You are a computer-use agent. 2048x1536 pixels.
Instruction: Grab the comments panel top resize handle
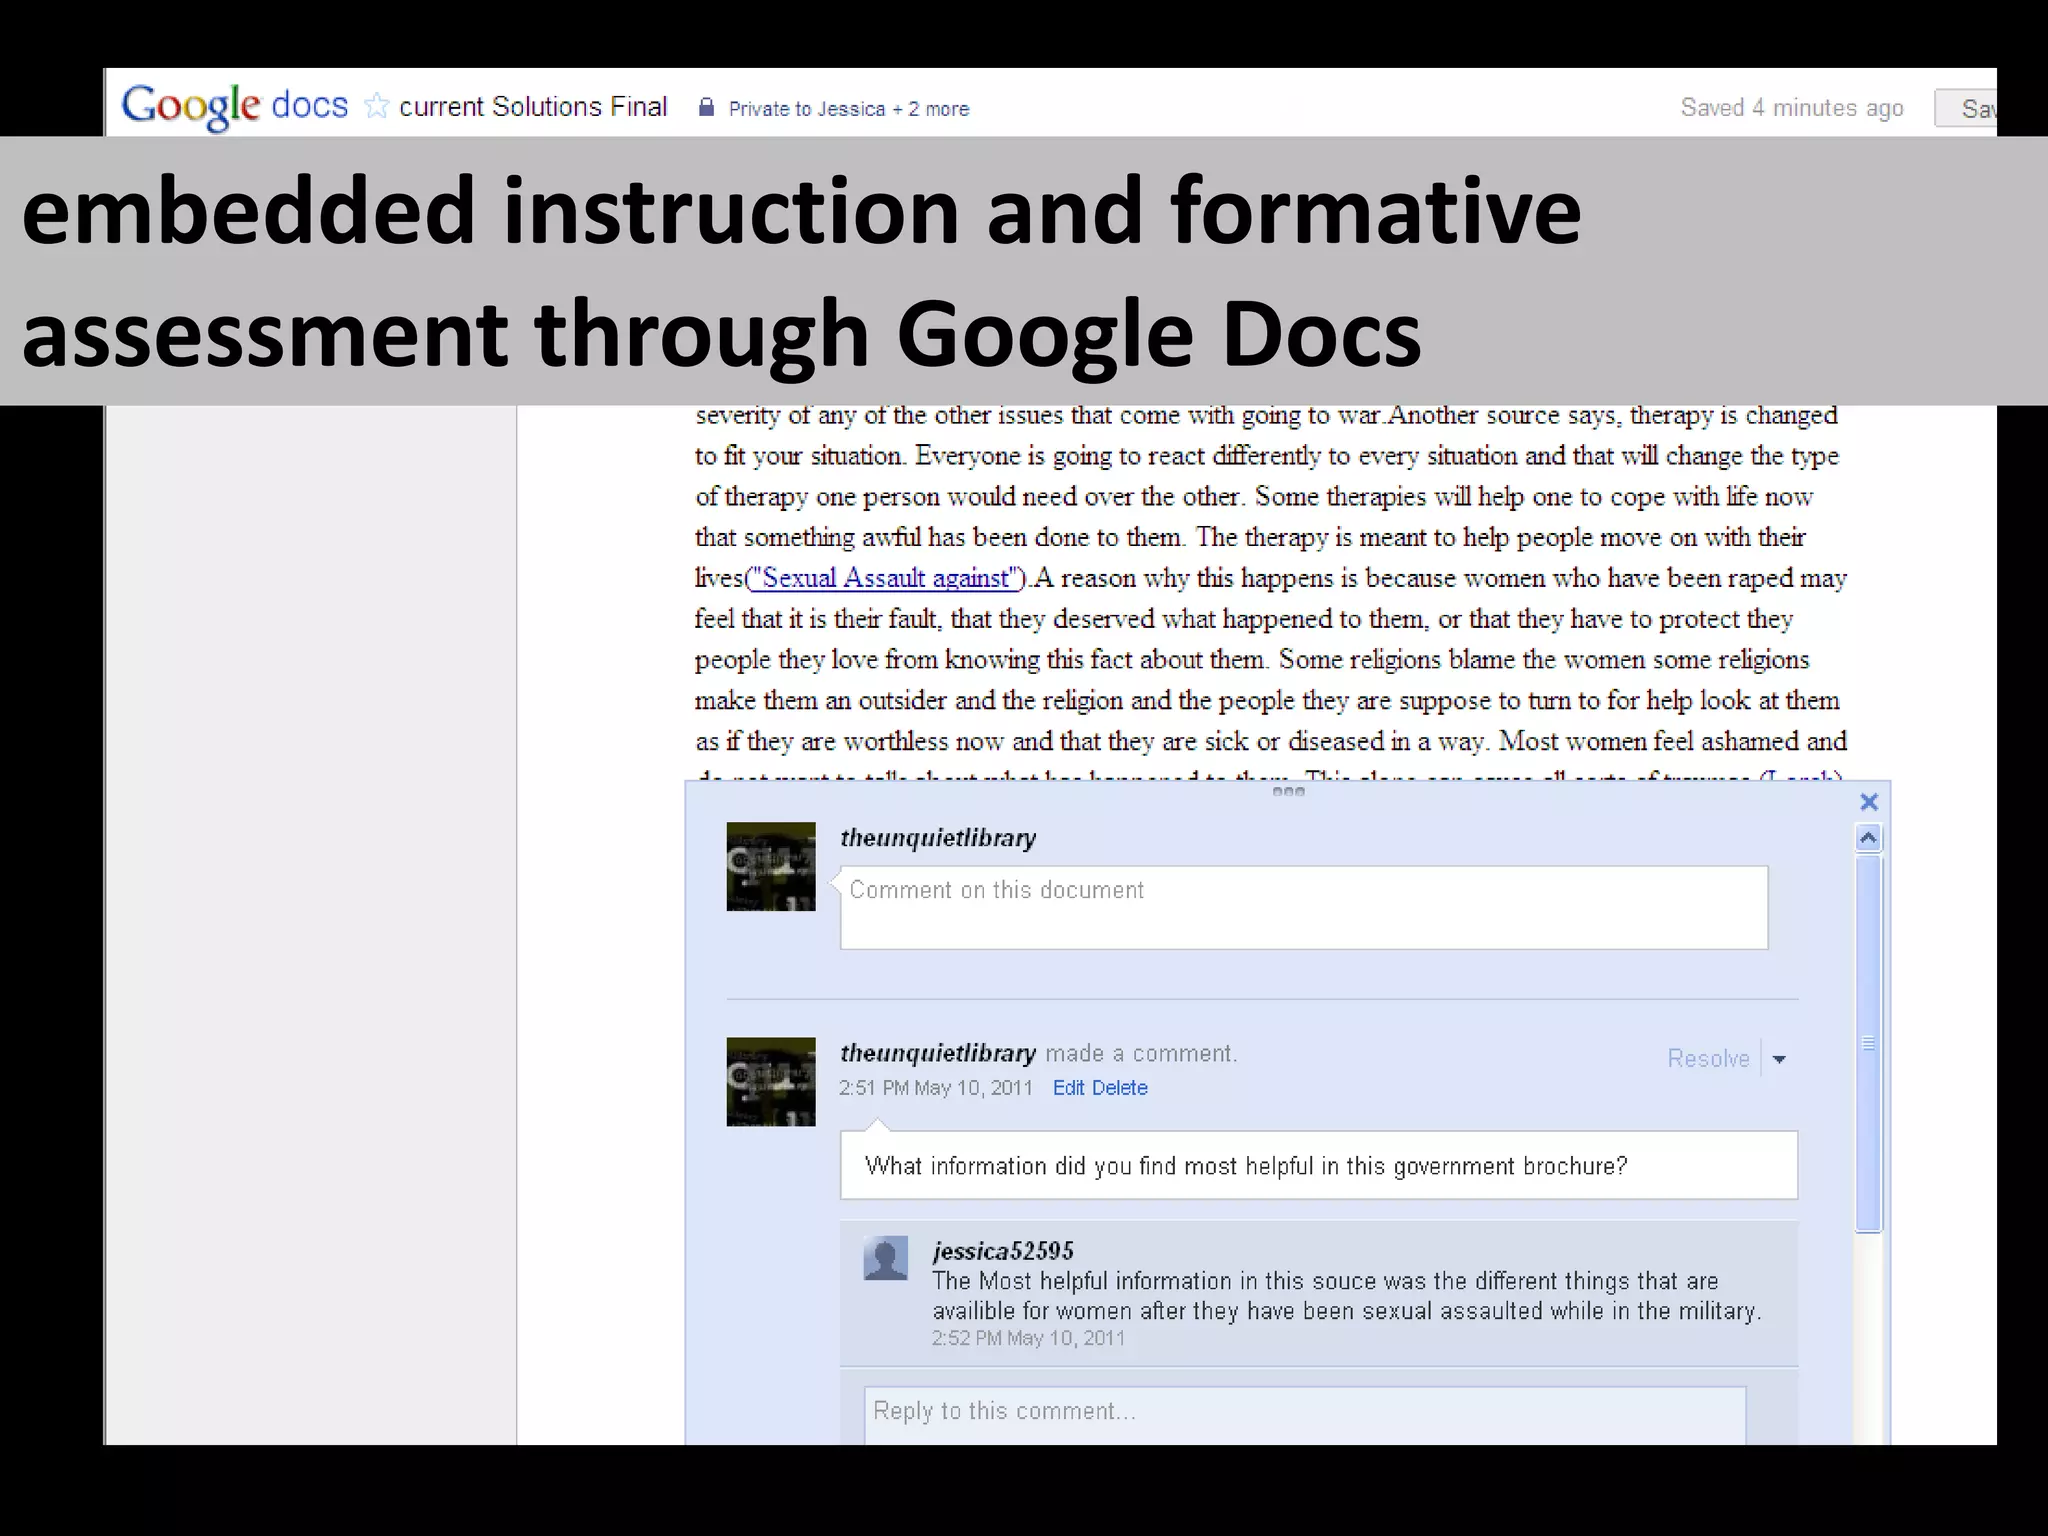(1288, 792)
